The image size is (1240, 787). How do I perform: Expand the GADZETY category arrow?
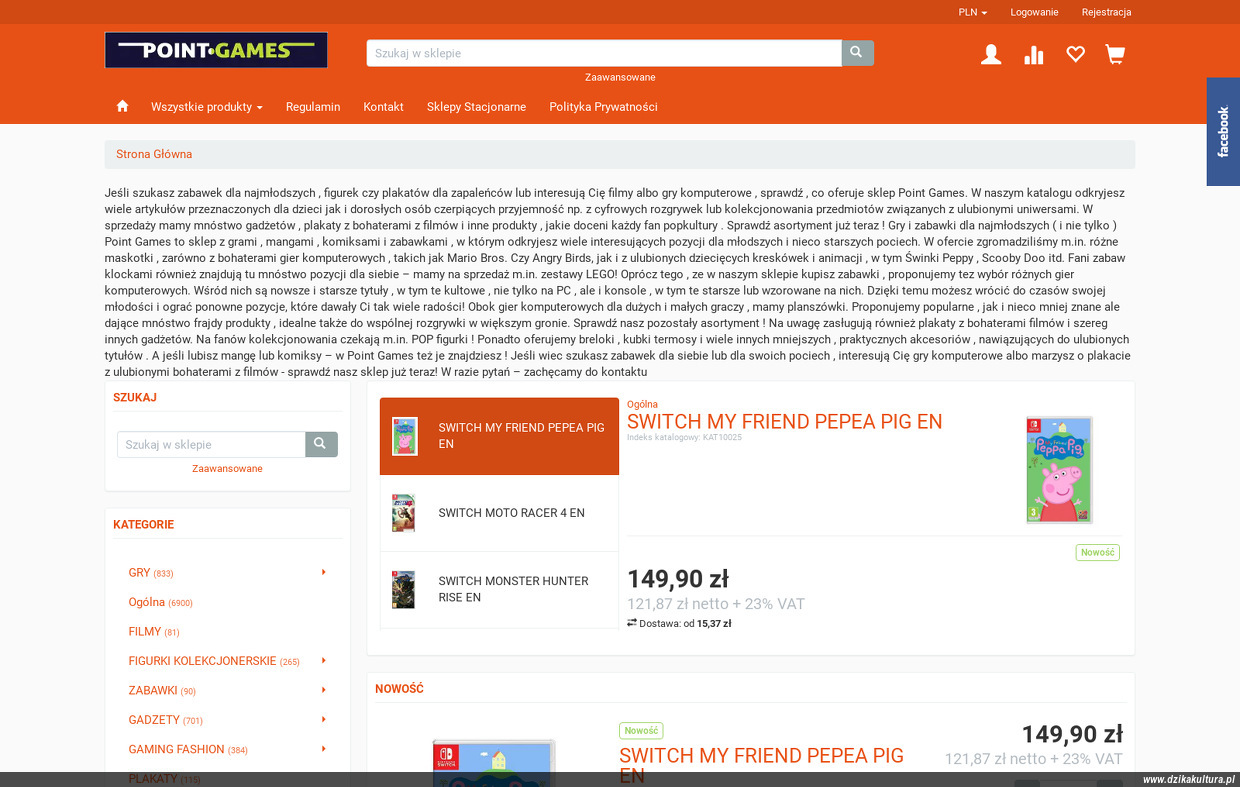(x=324, y=719)
